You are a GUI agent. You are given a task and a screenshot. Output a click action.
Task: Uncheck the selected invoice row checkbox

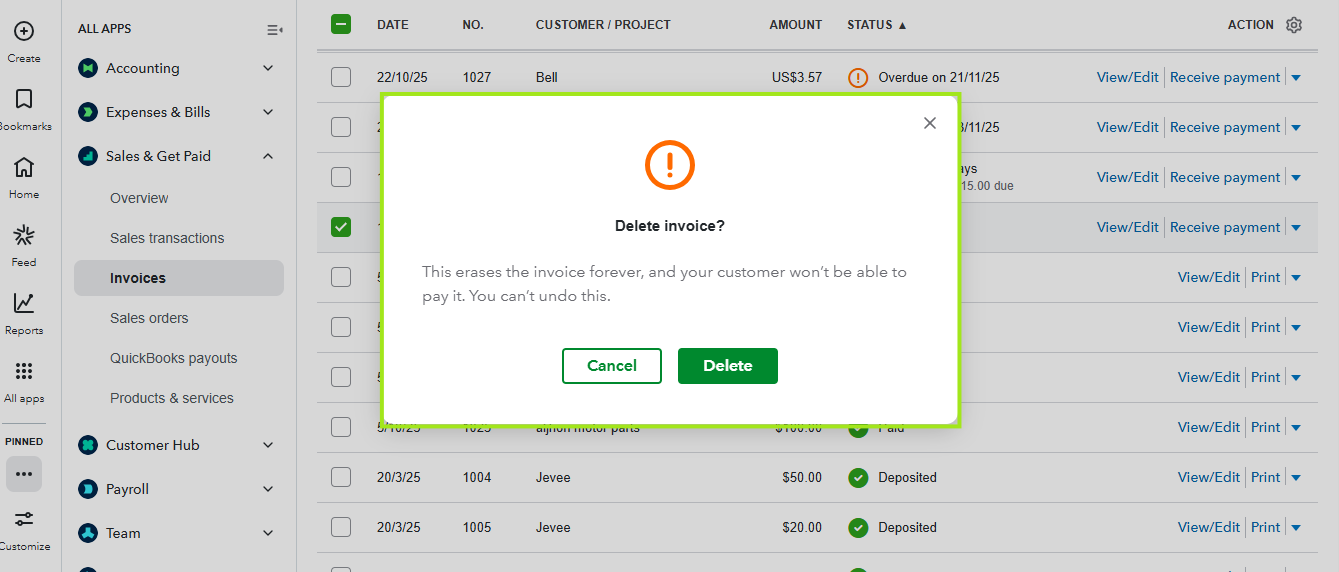(x=341, y=227)
